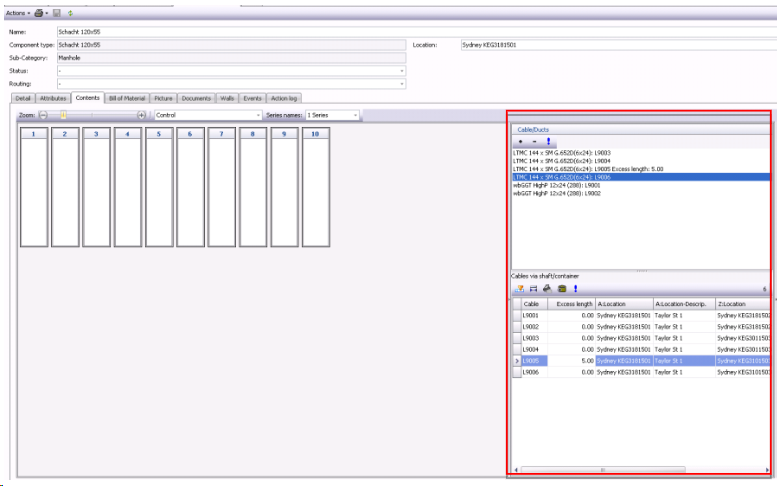Switch to the Walls tab
Screen dimensions: 777x486
(227, 99)
